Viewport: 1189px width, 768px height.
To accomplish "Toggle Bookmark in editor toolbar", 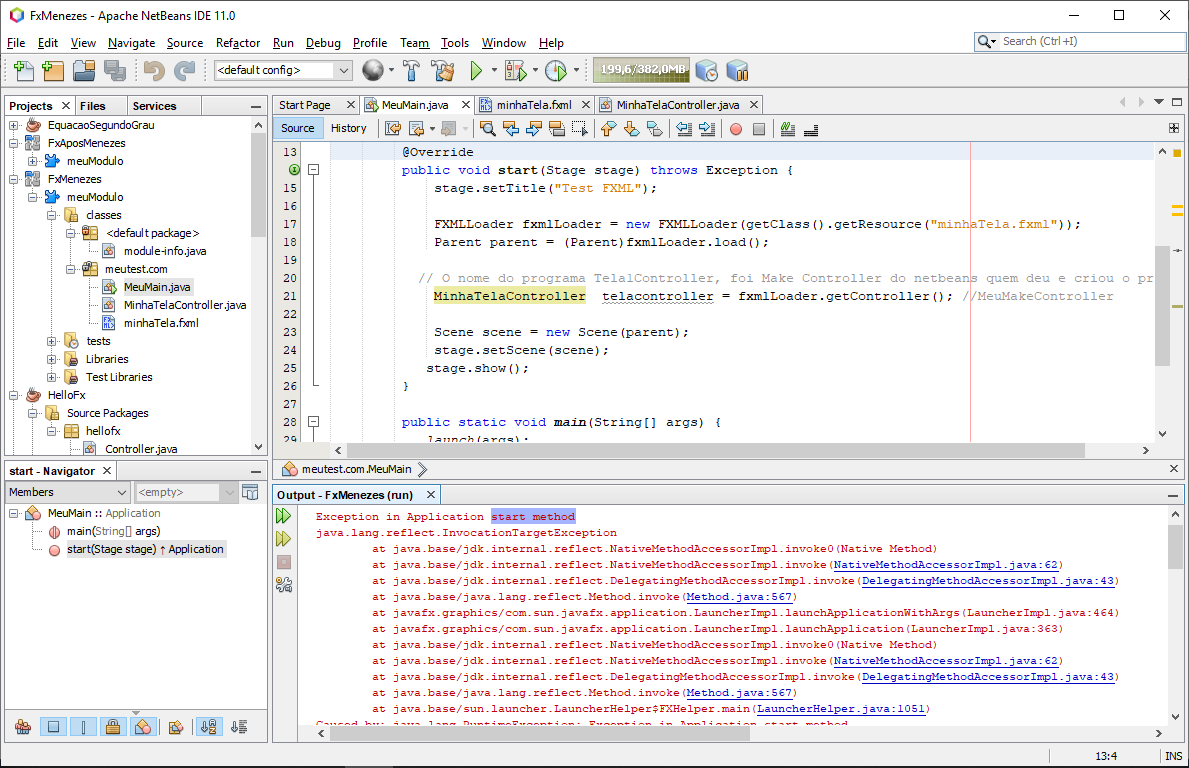I will 654,129.
